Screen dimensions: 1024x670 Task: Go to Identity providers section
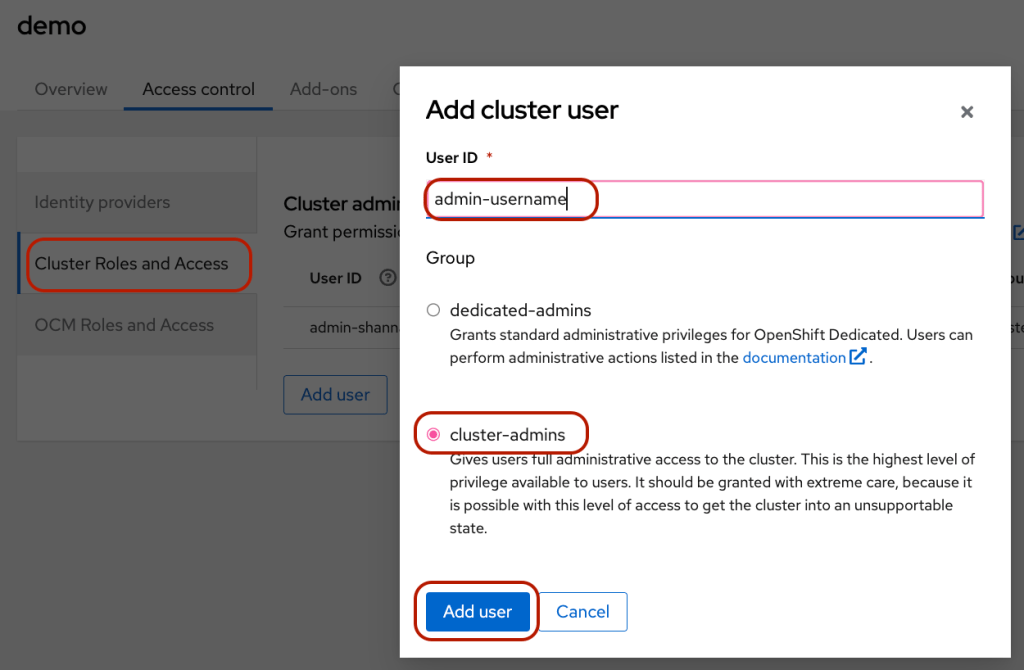point(102,202)
